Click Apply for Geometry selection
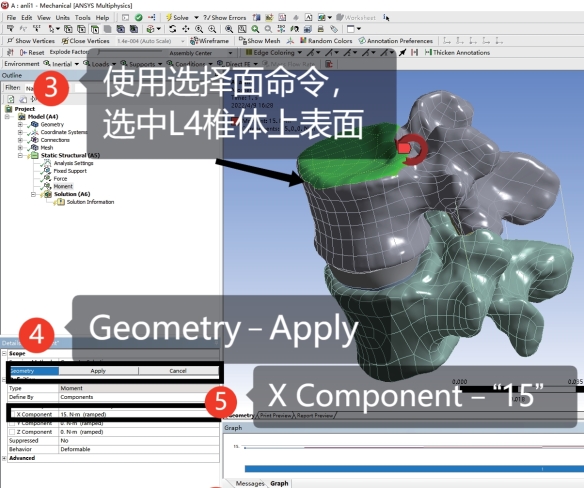Image resolution: width=584 pixels, height=488 pixels. 98,371
